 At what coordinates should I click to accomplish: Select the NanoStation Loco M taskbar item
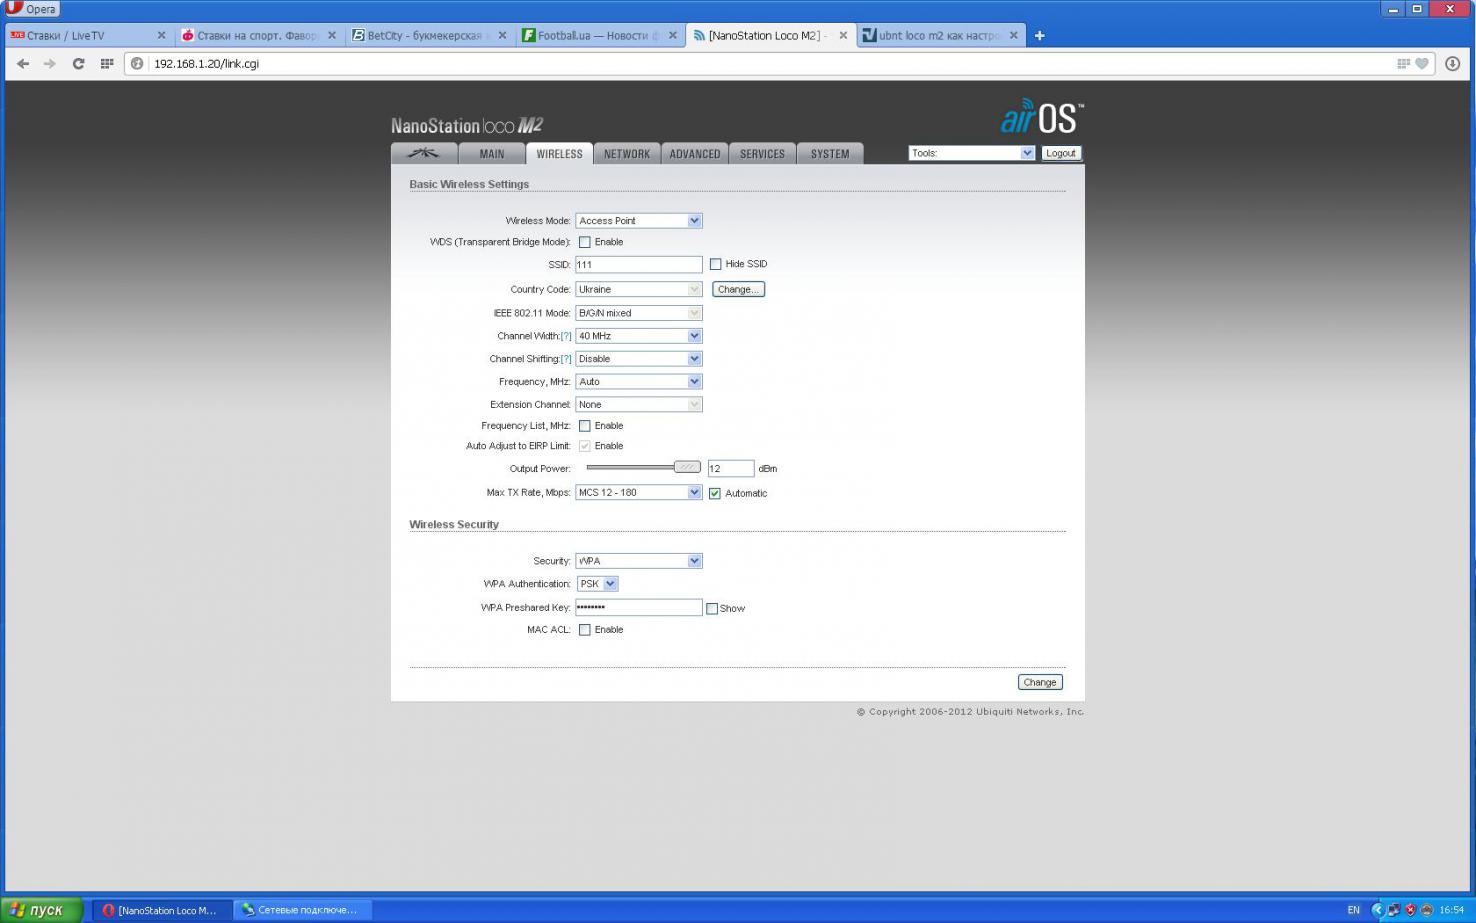point(162,910)
